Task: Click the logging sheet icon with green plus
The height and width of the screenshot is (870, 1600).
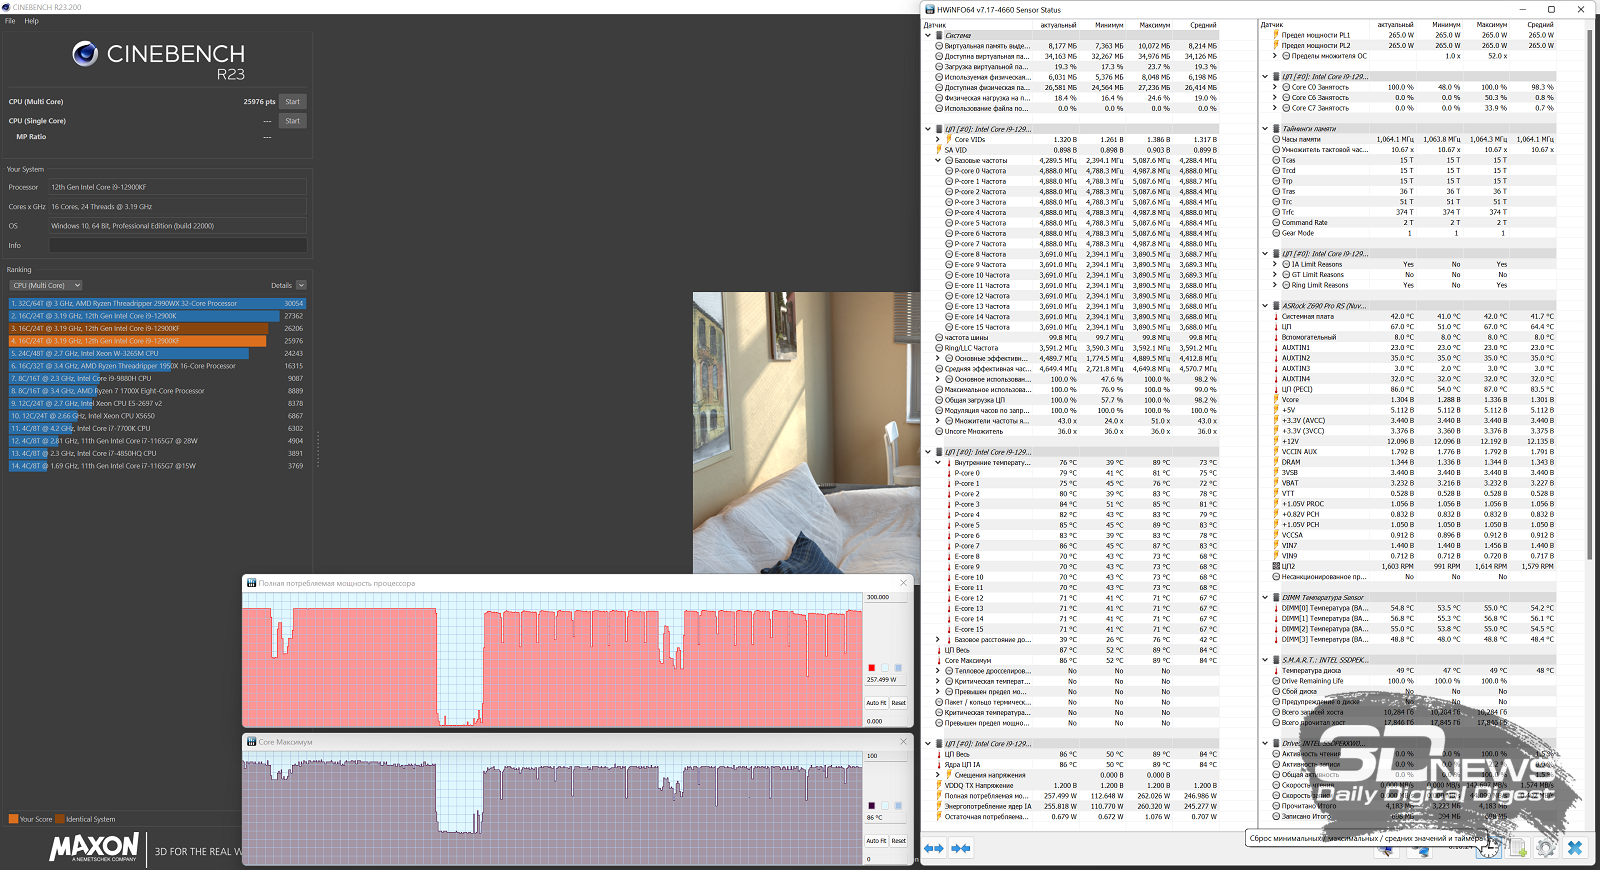Action: (x=1517, y=848)
